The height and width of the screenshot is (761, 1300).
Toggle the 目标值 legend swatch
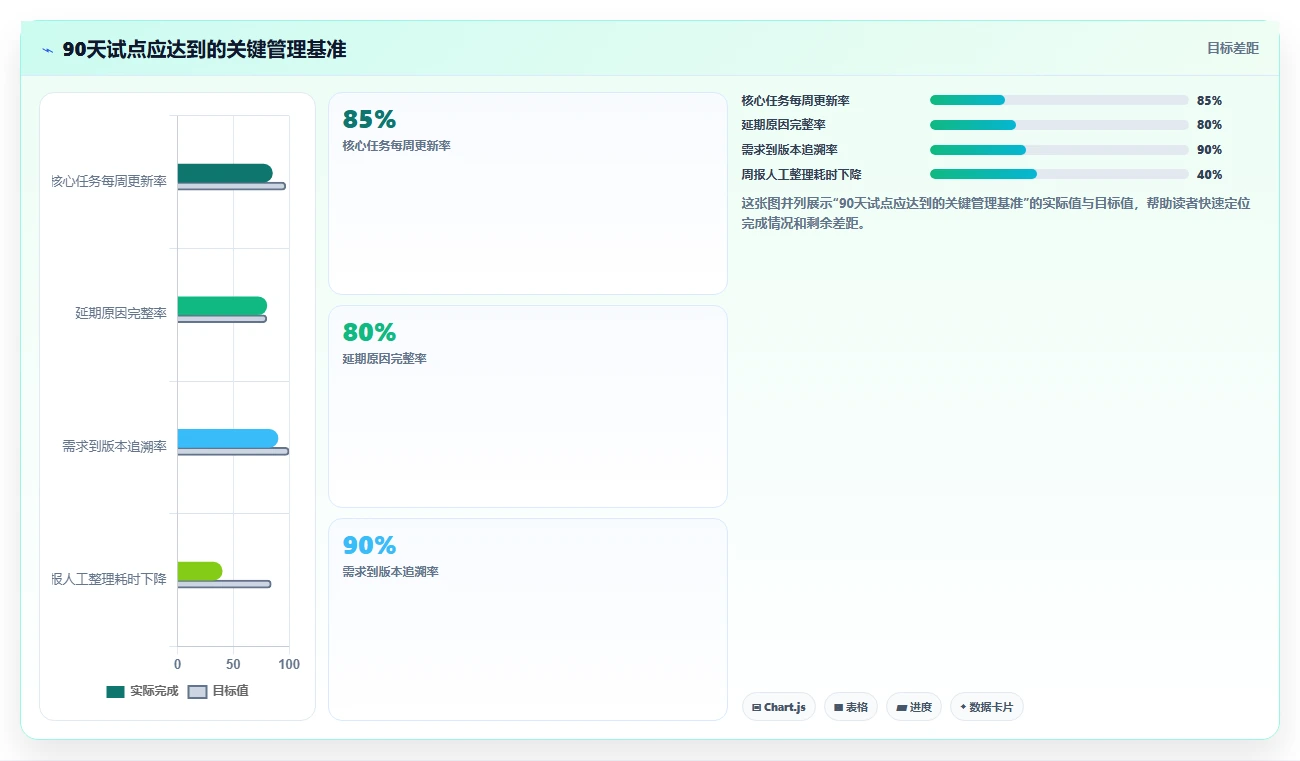(198, 691)
